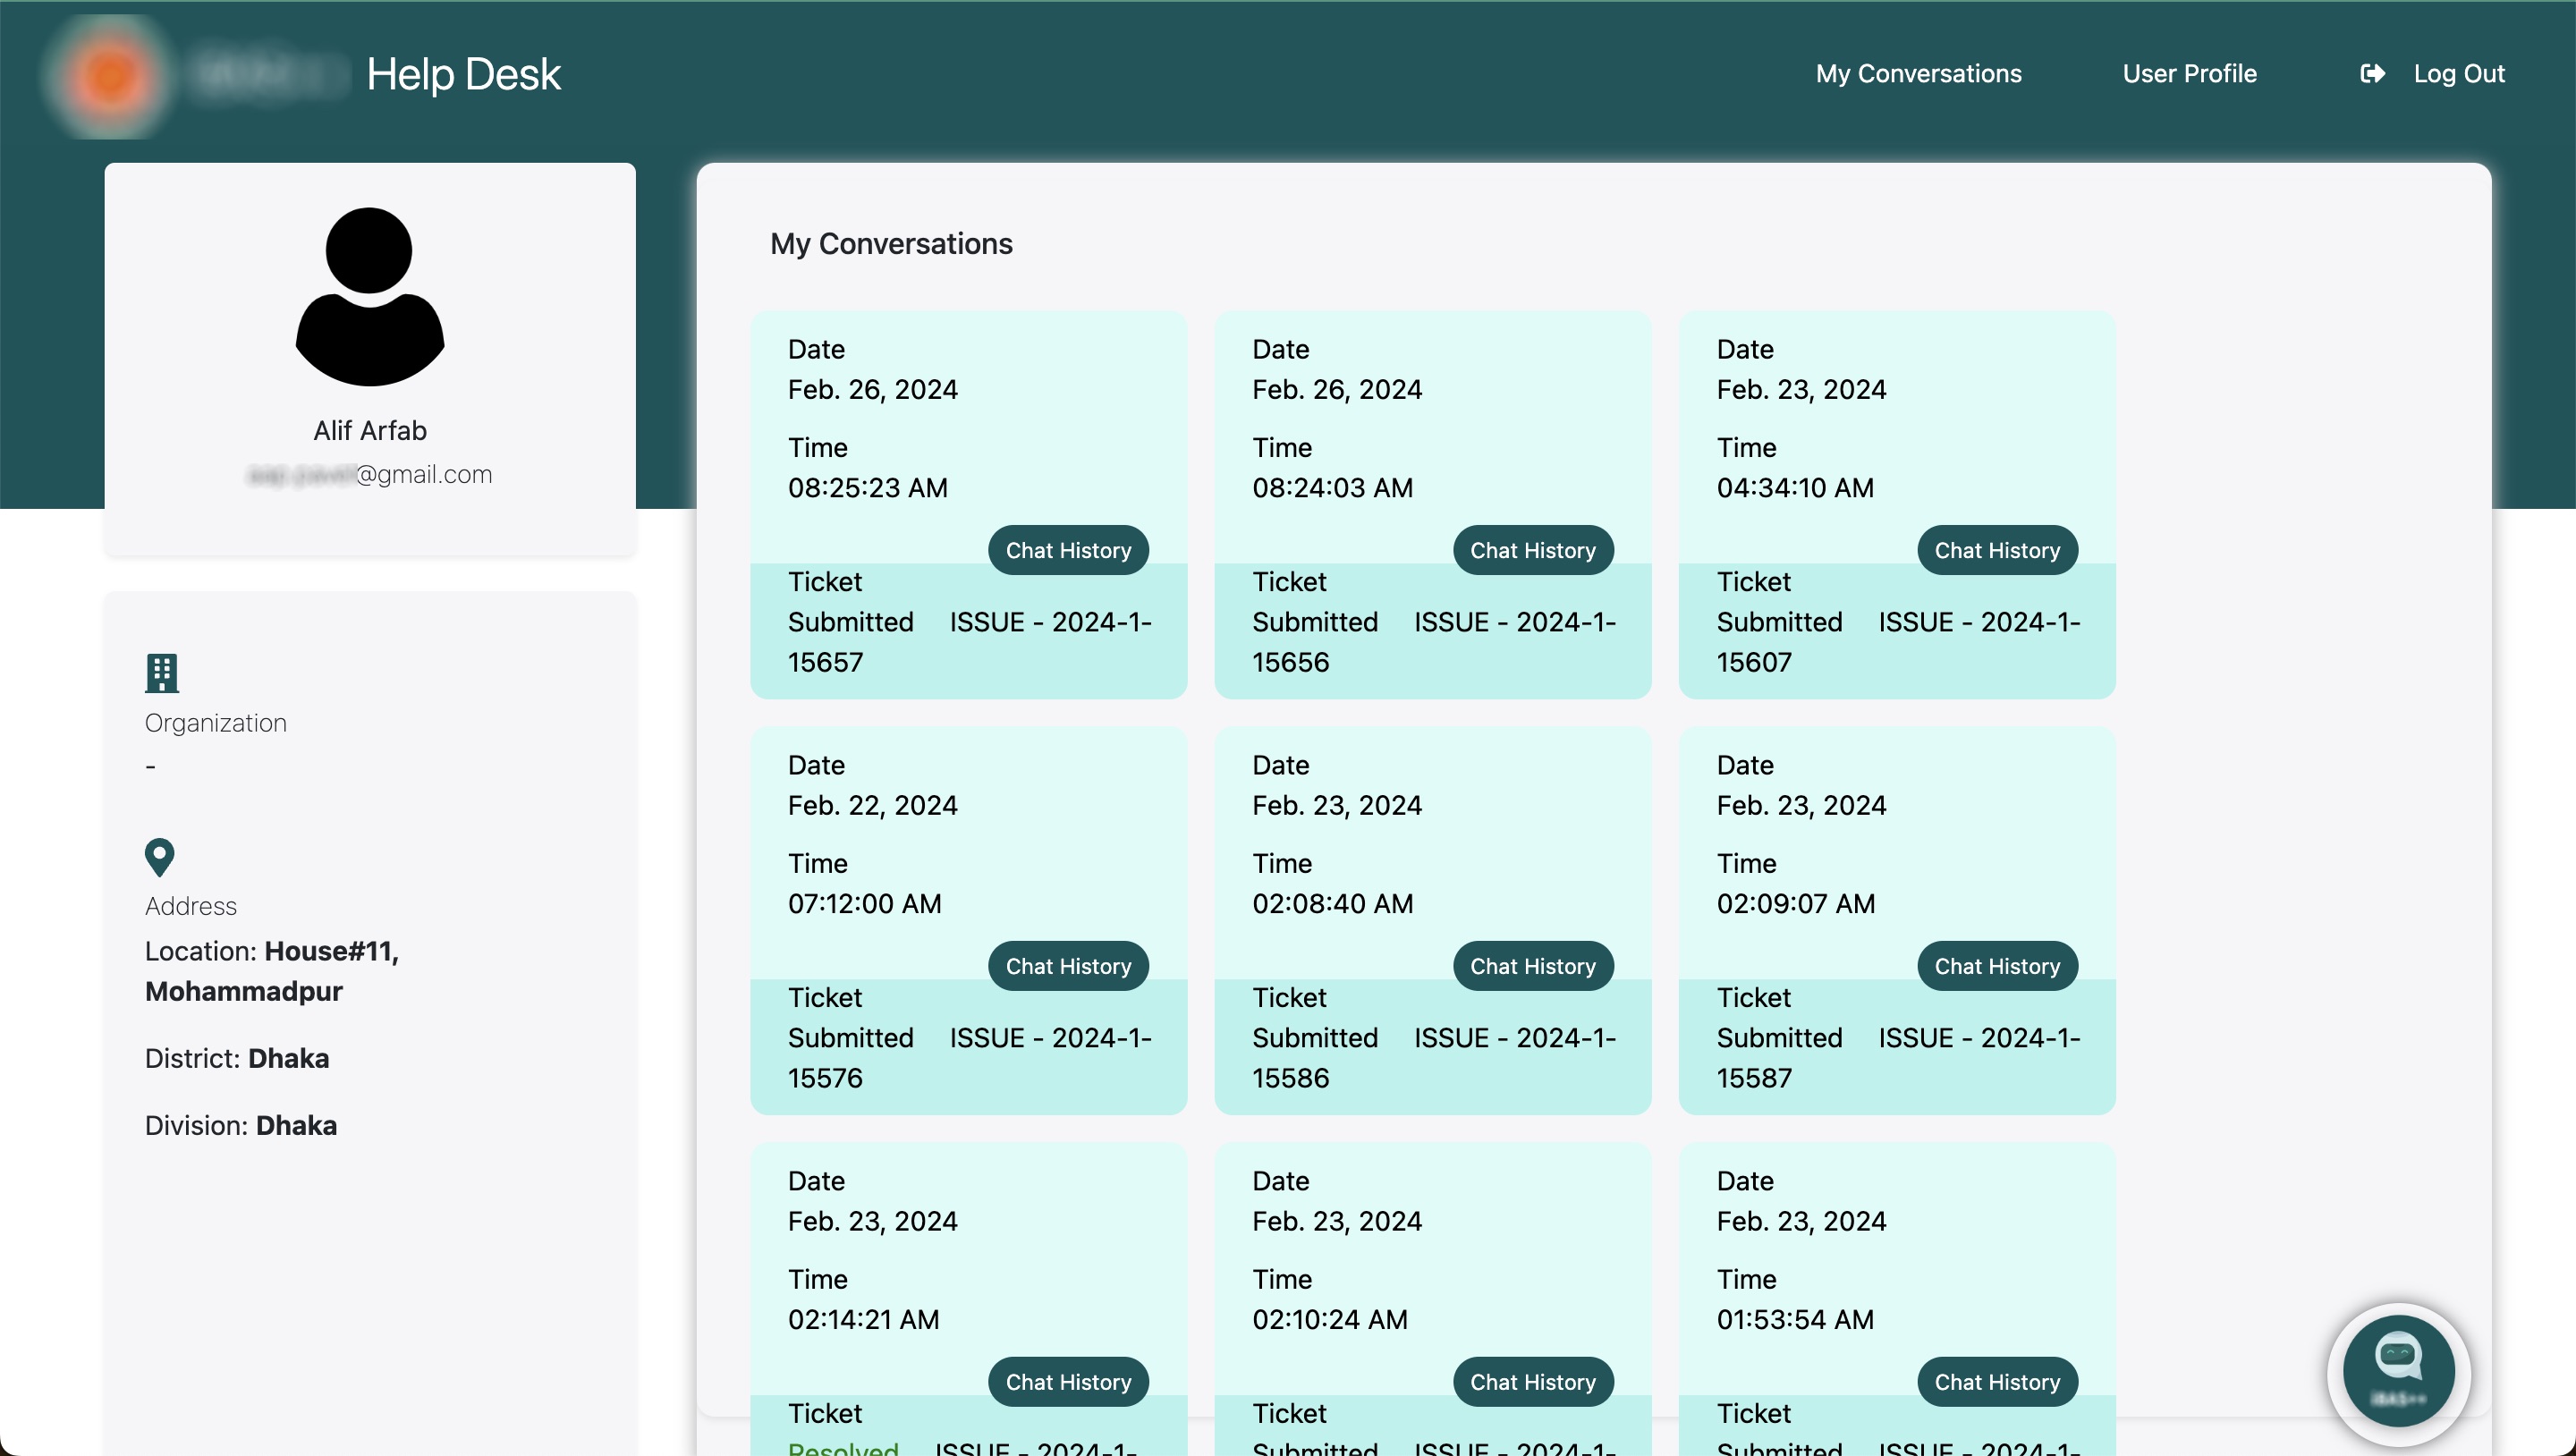Click ticket number 15586

pos(1290,1078)
